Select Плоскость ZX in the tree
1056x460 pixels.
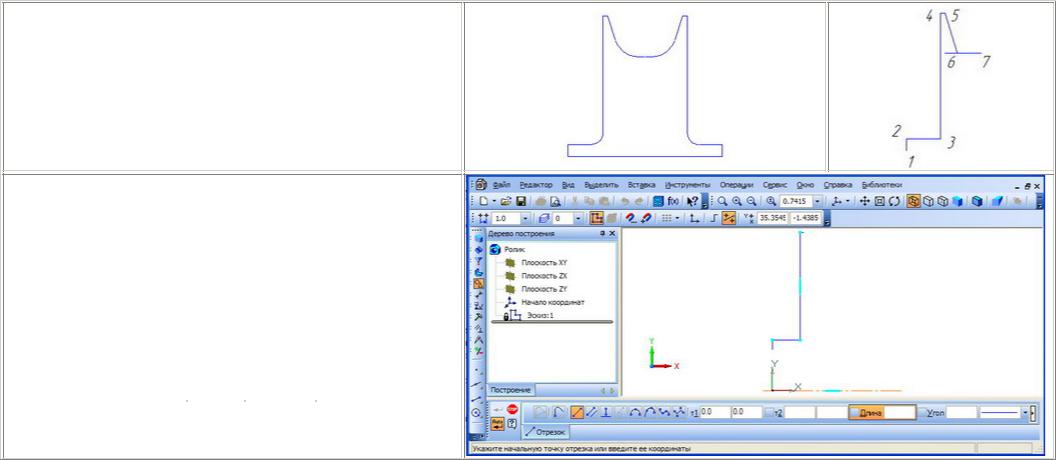(x=544, y=275)
